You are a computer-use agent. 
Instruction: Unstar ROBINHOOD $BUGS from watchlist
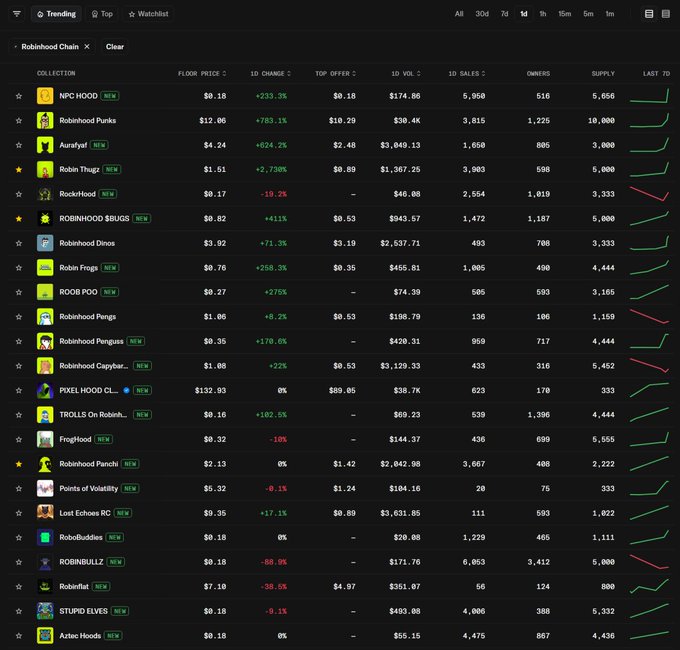(19, 219)
